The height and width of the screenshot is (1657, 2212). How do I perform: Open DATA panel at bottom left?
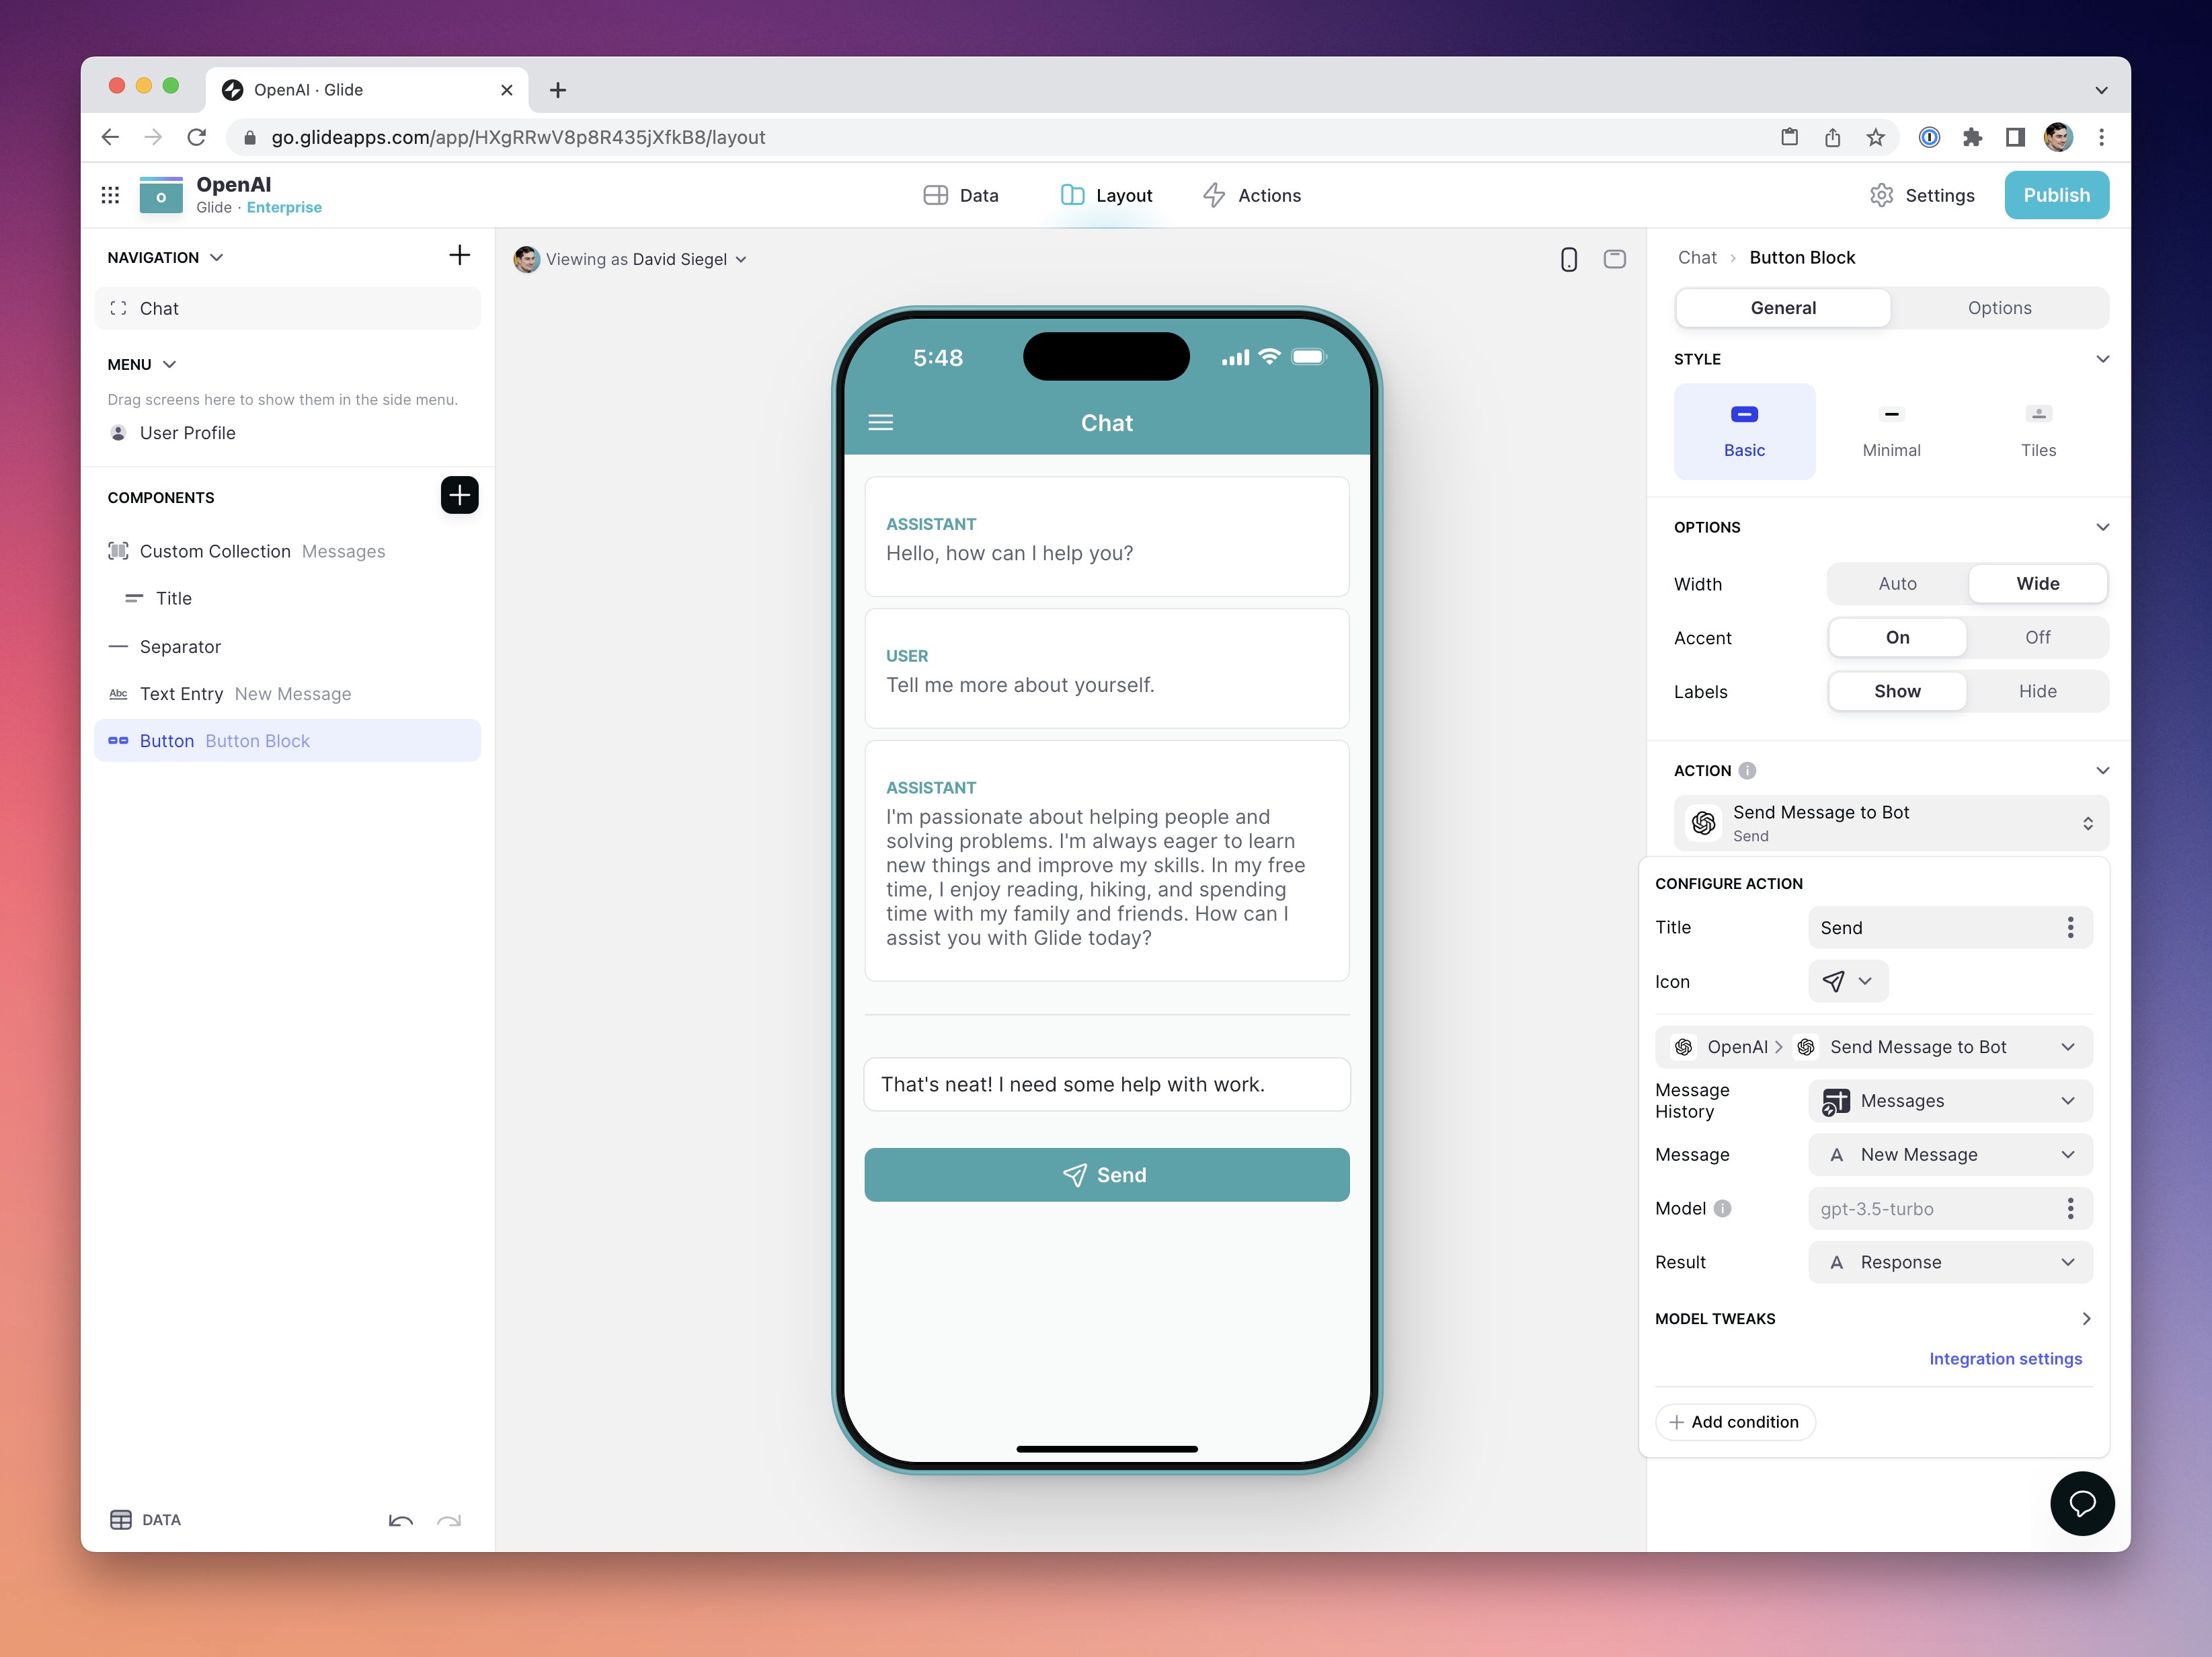pyautogui.click(x=145, y=1519)
